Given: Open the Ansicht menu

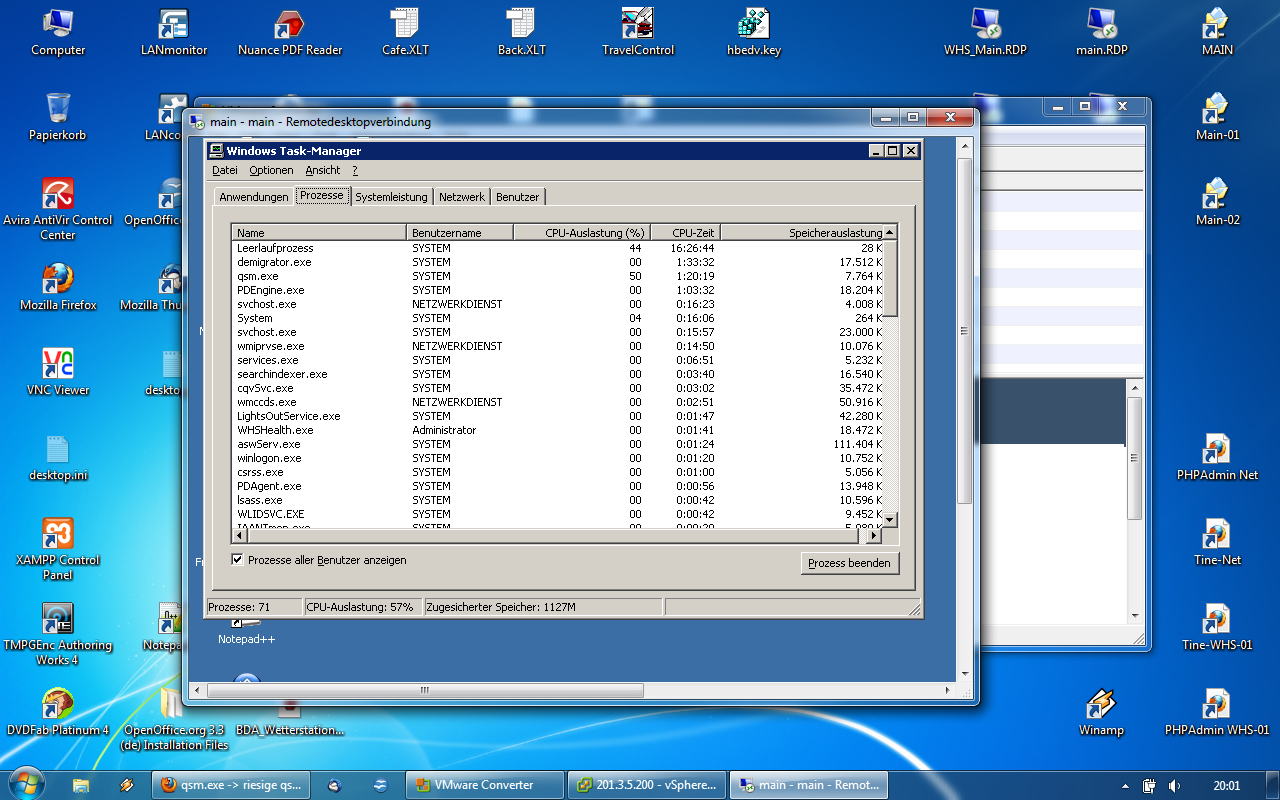Looking at the screenshot, I should 323,171.
